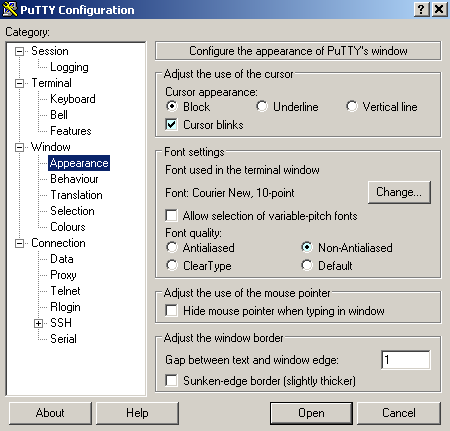Open the Rlogin category
This screenshot has width=450, height=431.
click(65, 307)
